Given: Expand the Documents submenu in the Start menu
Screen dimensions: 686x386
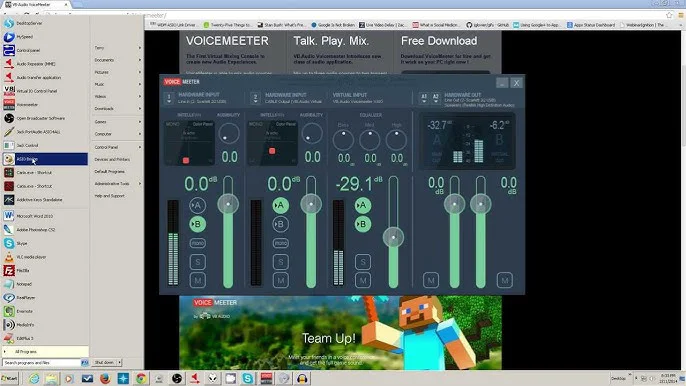Looking at the screenshot, I should pos(117,60).
